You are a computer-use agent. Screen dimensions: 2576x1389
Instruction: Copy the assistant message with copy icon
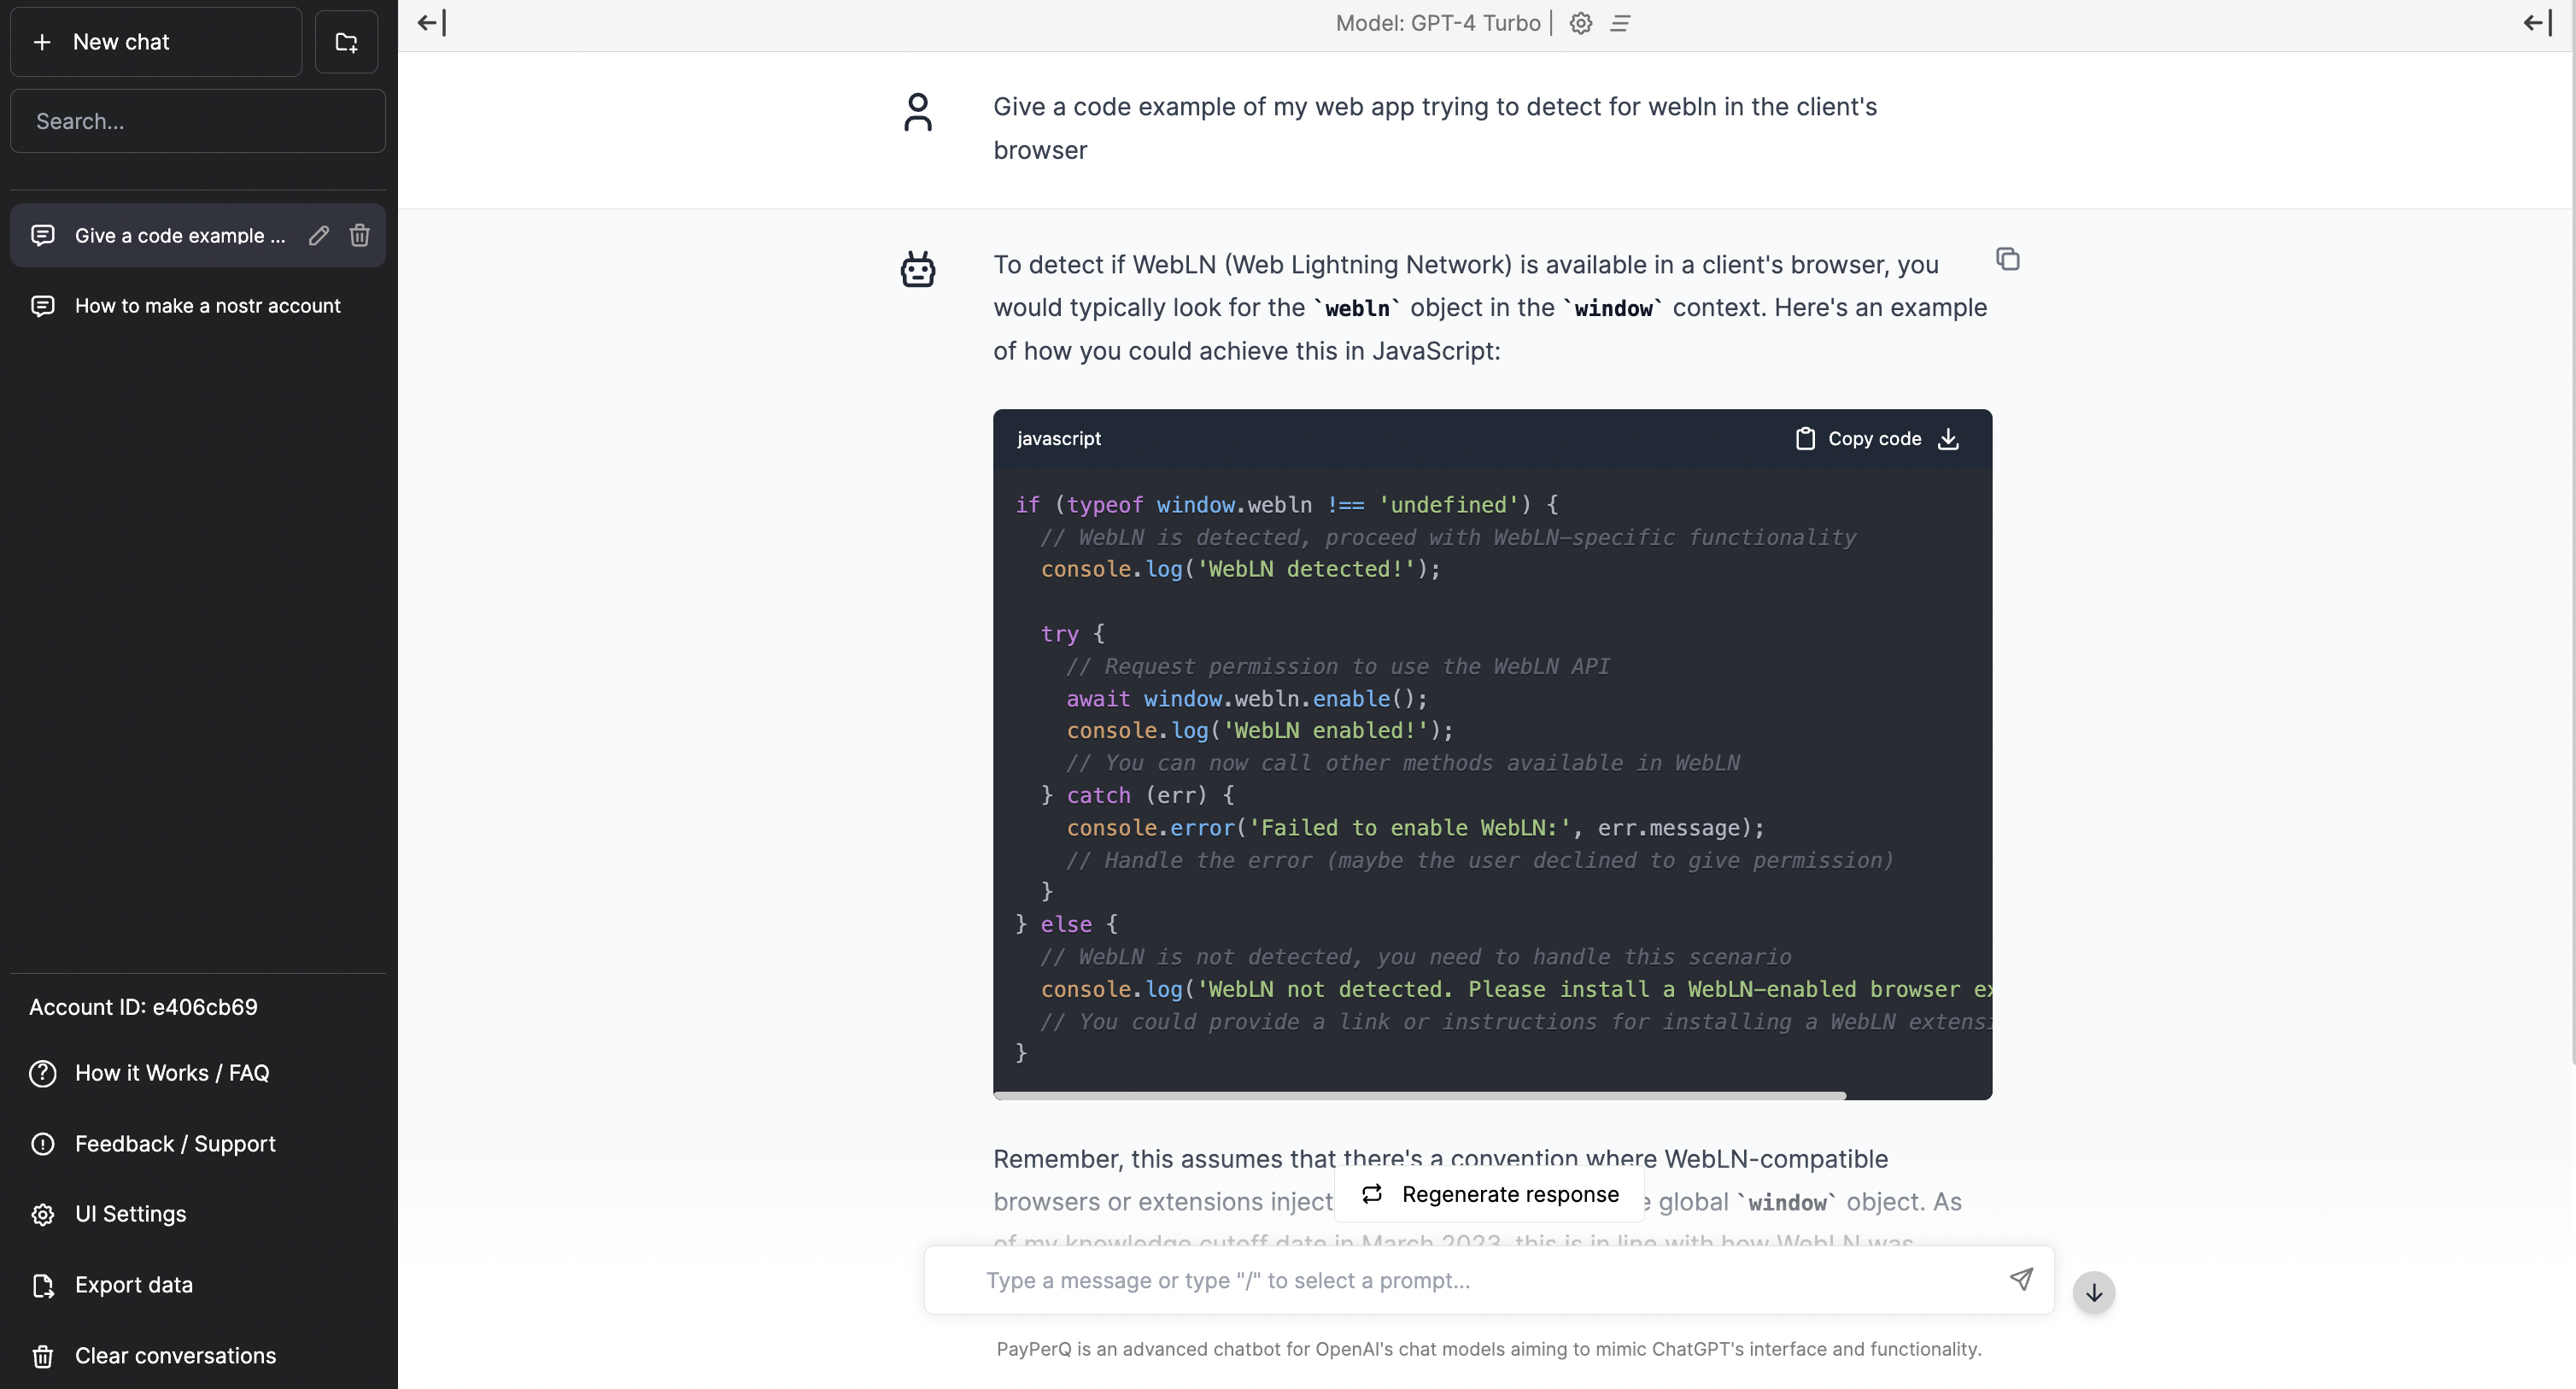click(x=2007, y=260)
